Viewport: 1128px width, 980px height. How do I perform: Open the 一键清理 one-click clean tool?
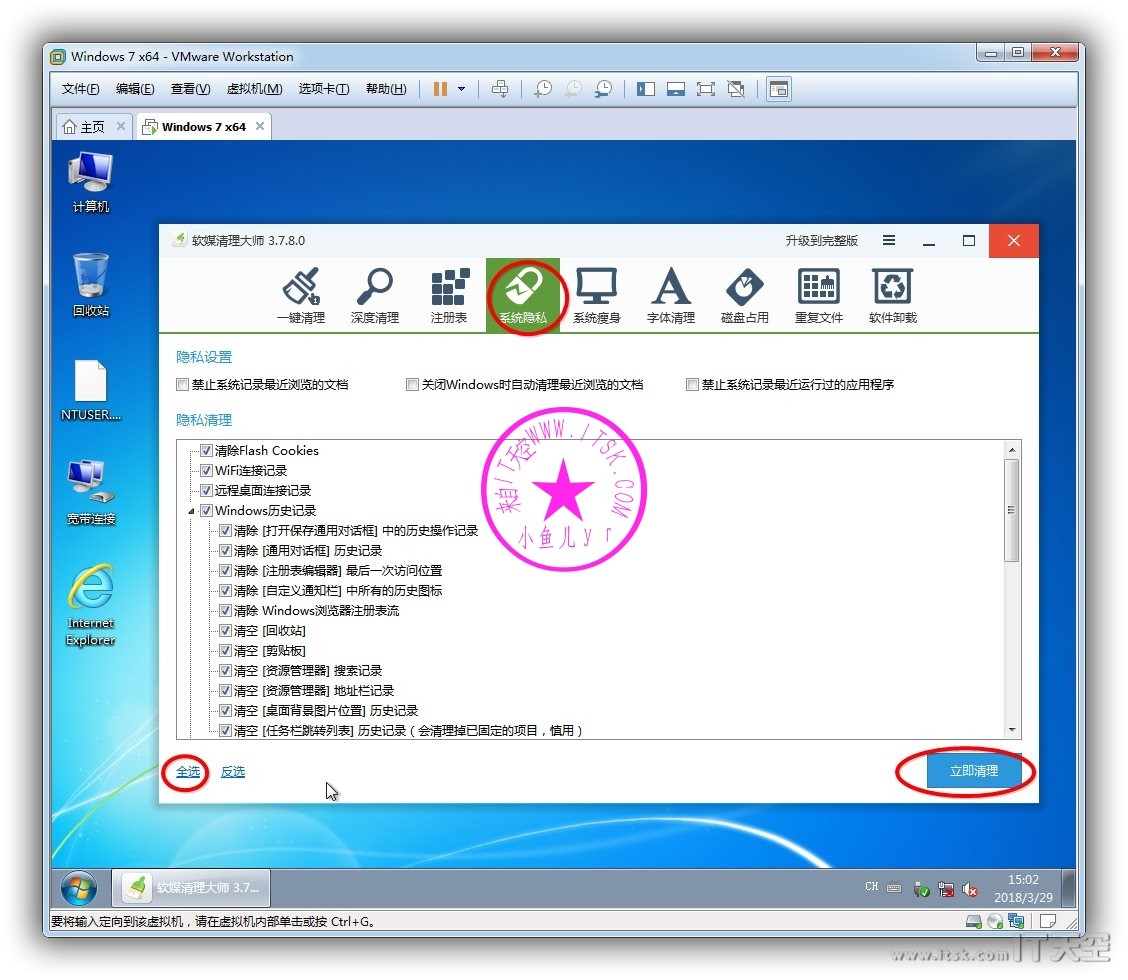pos(301,296)
